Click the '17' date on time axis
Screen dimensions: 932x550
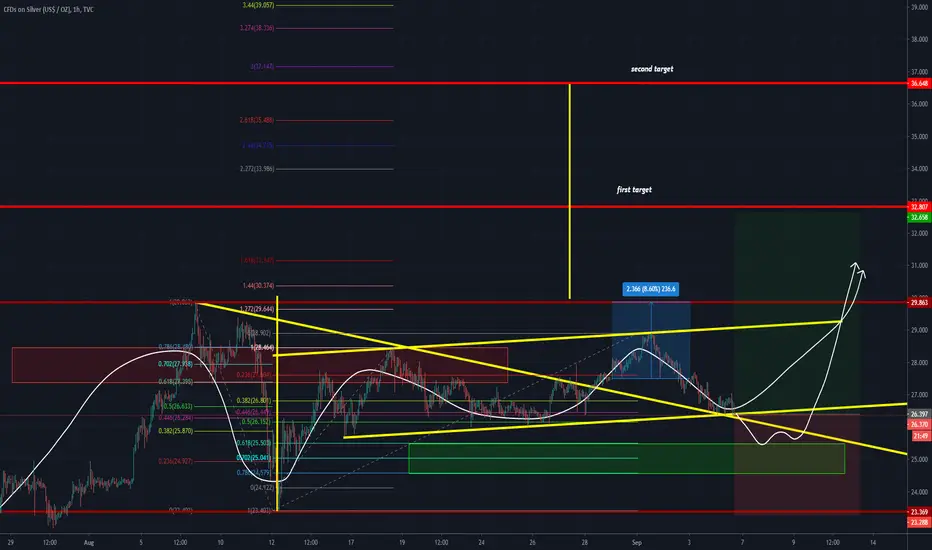tap(351, 542)
